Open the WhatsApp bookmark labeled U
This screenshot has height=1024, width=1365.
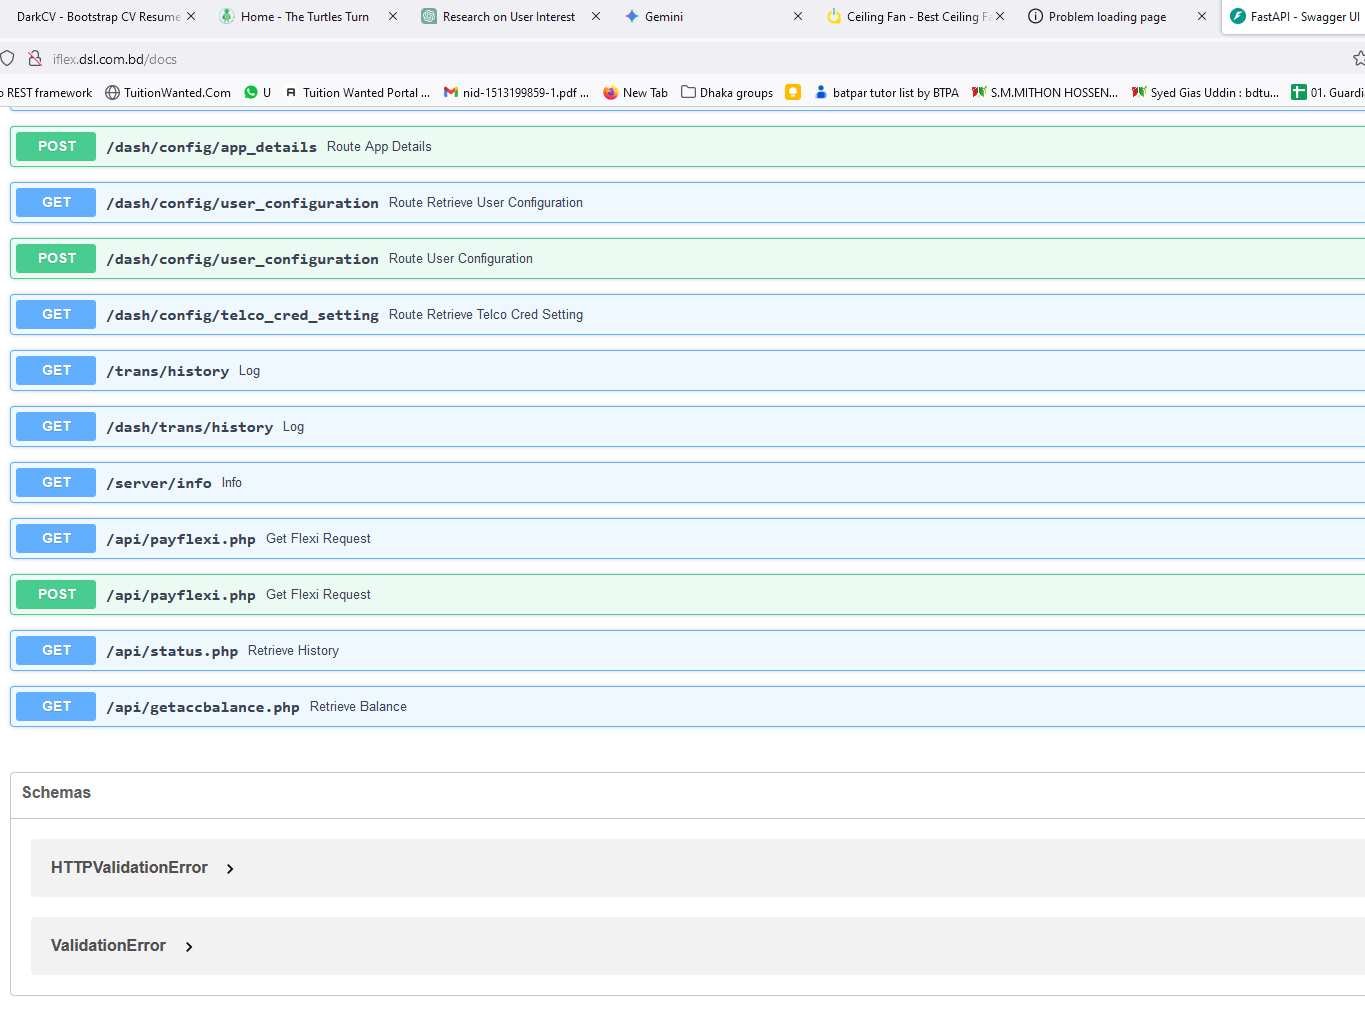coord(258,93)
